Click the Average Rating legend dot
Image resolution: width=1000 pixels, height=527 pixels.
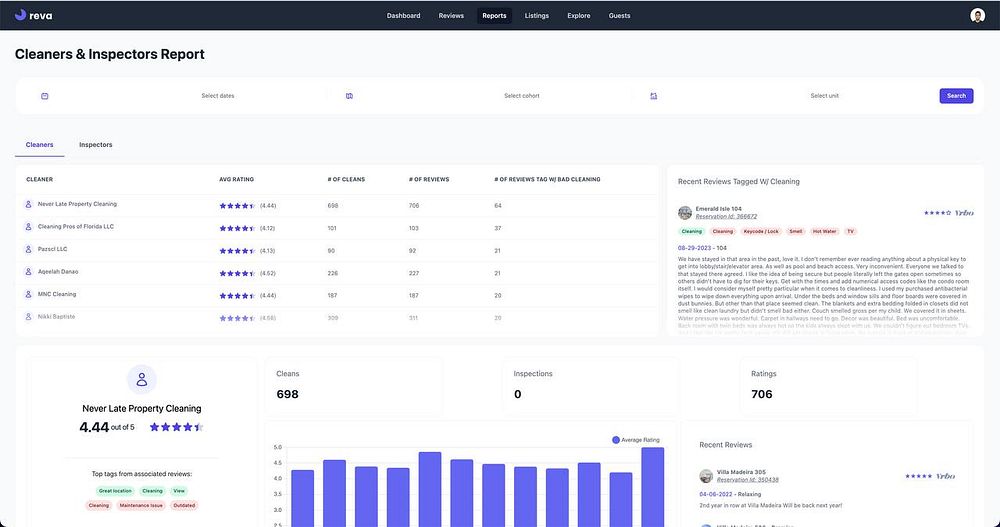[615, 440]
